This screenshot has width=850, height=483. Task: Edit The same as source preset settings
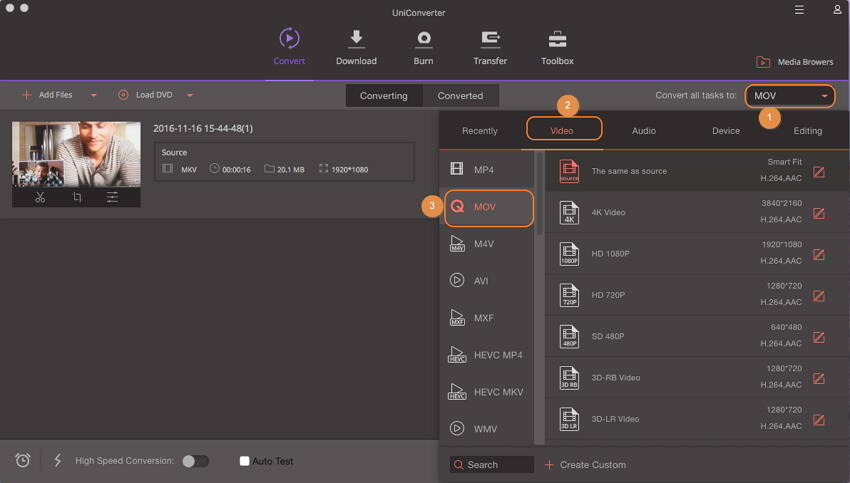tap(819, 172)
